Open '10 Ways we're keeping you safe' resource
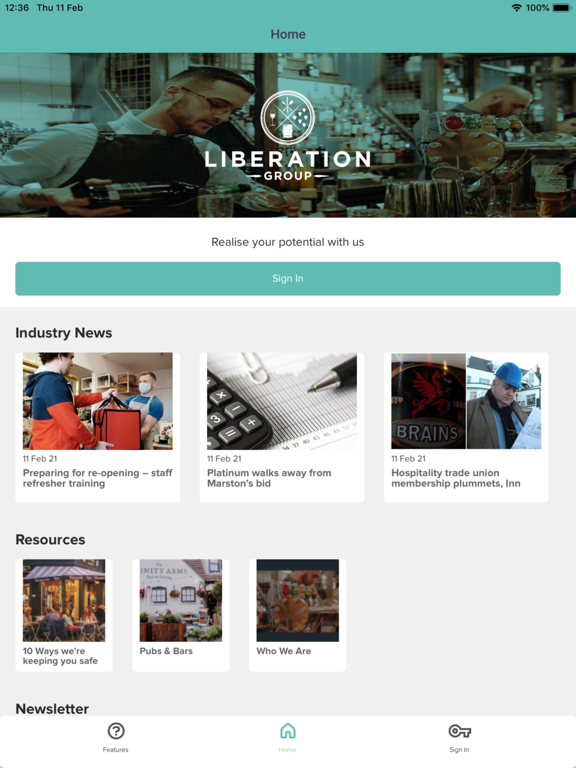 point(64,615)
